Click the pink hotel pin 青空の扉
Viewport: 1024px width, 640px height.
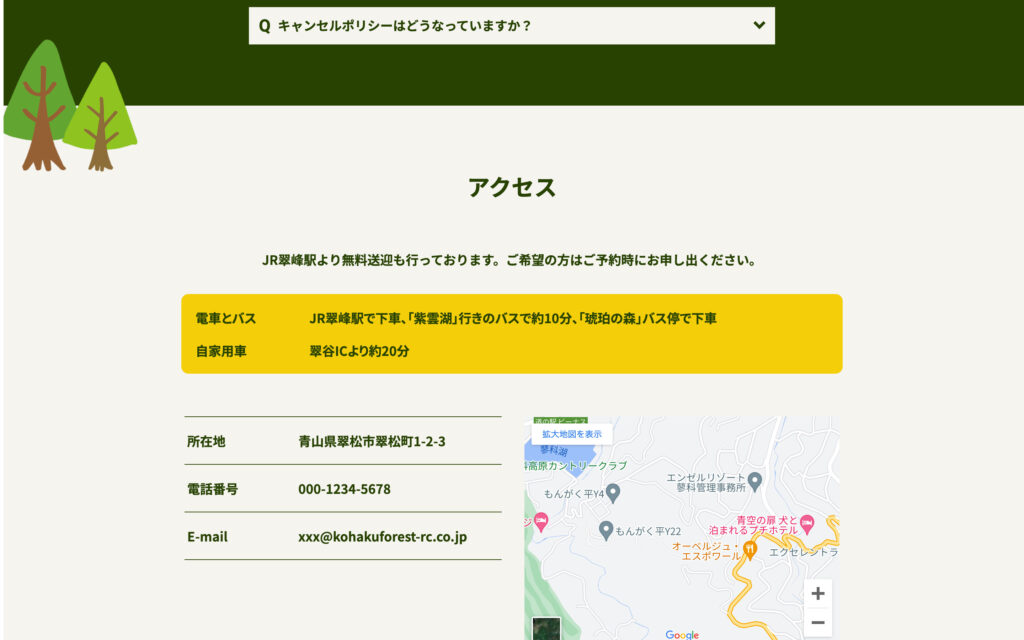click(x=807, y=524)
